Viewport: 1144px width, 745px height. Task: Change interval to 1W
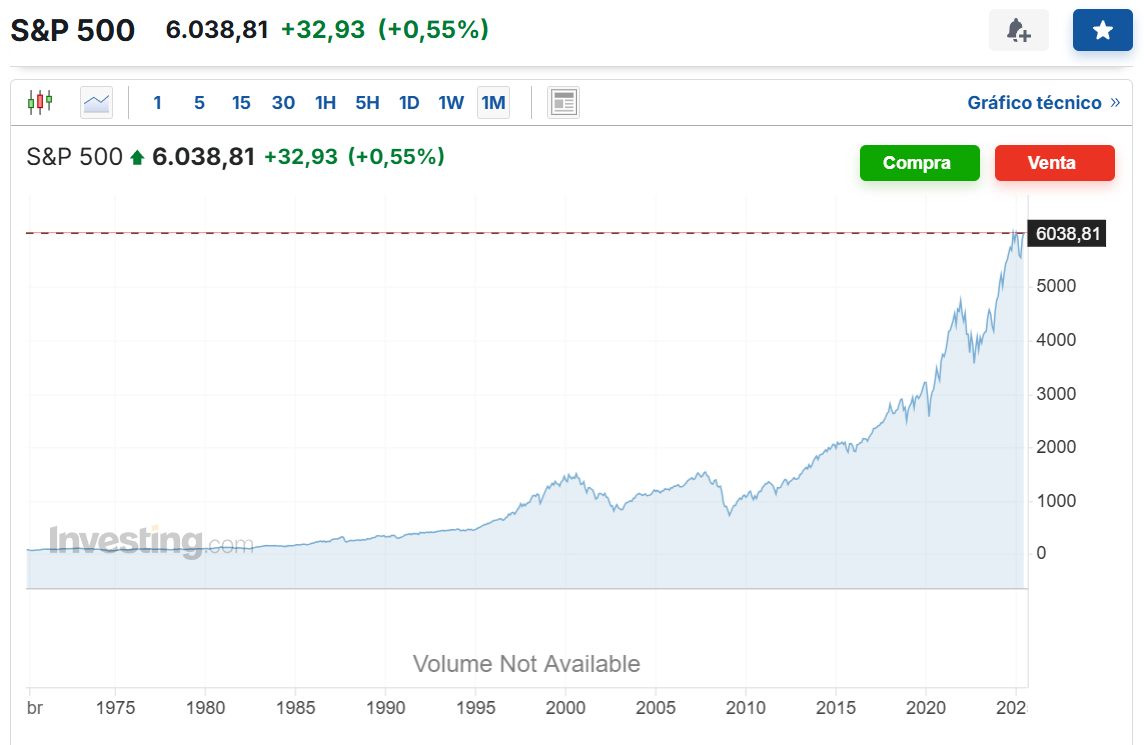pos(451,103)
